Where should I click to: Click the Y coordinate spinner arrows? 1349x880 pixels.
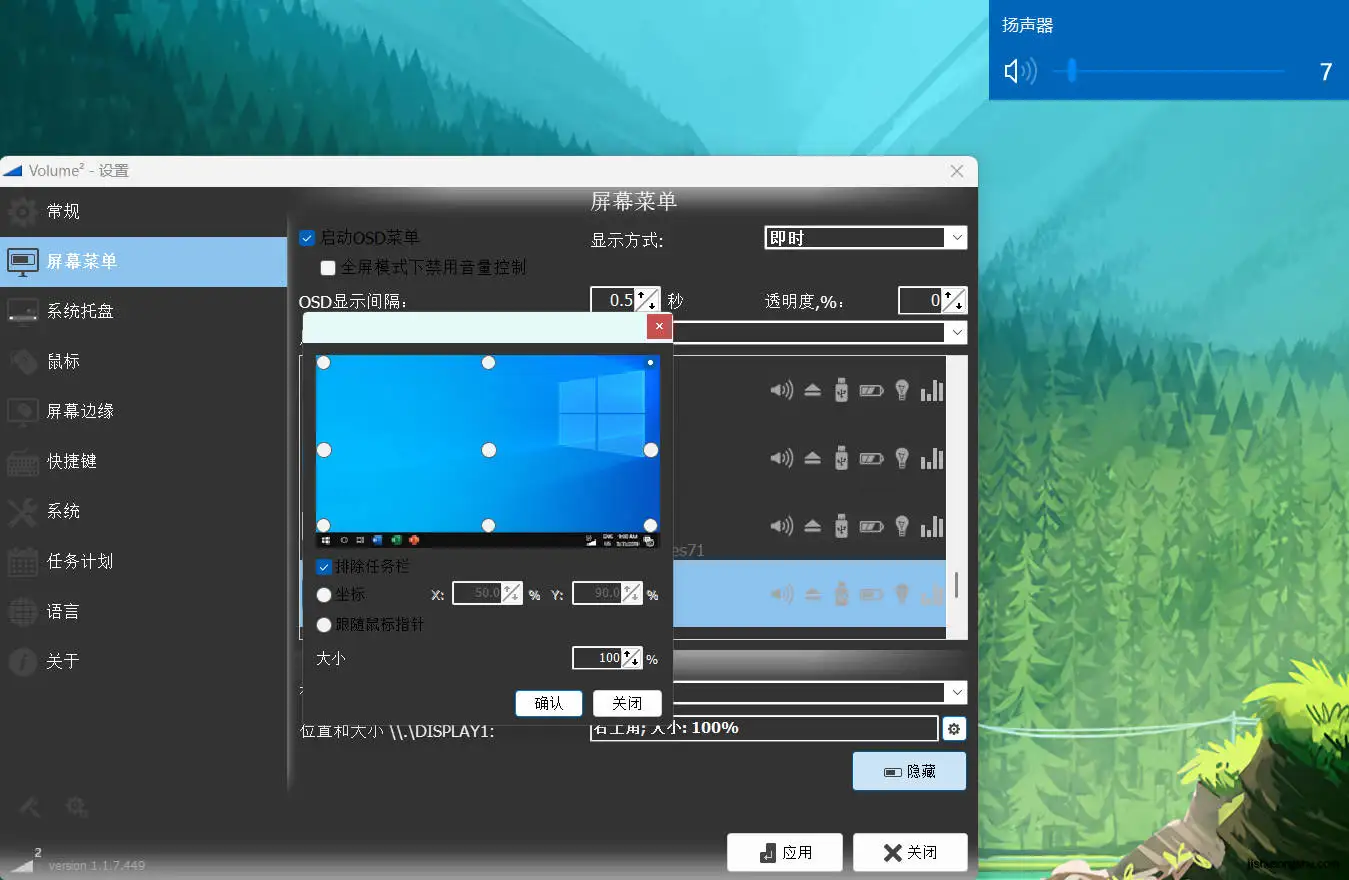point(631,593)
